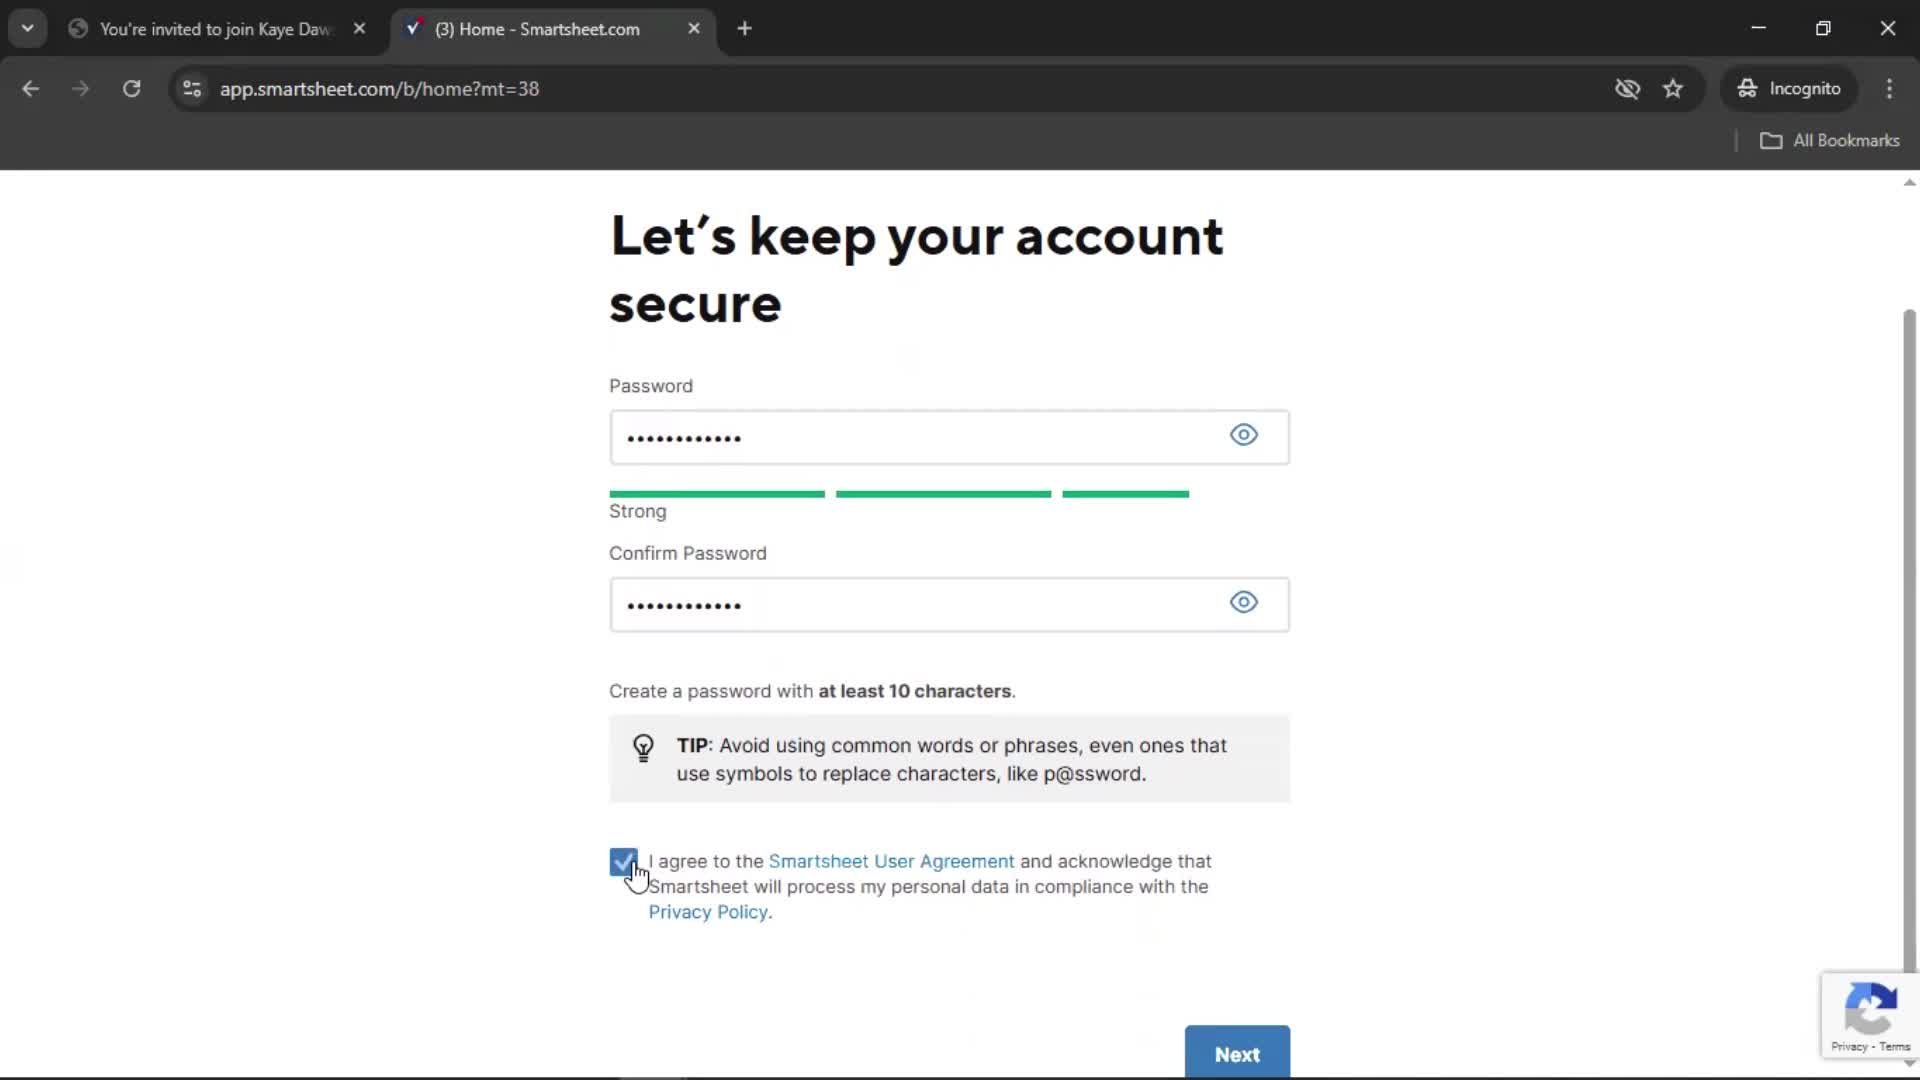Screen dimensions: 1920x1080
Task: Open the Chrome three-dot menu
Action: point(1889,88)
